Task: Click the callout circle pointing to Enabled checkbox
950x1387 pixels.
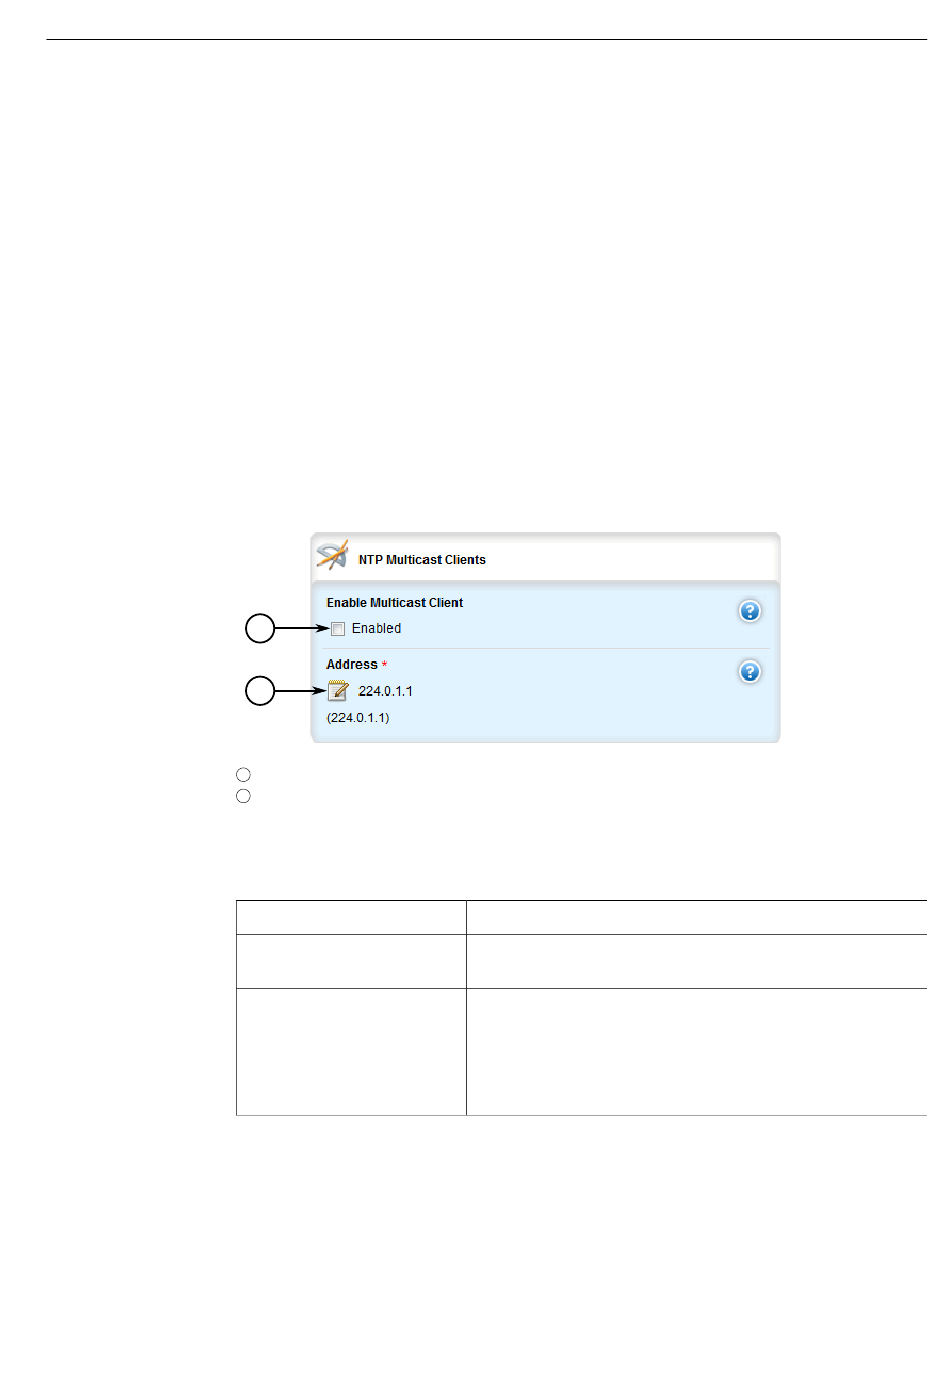Action: point(260,628)
